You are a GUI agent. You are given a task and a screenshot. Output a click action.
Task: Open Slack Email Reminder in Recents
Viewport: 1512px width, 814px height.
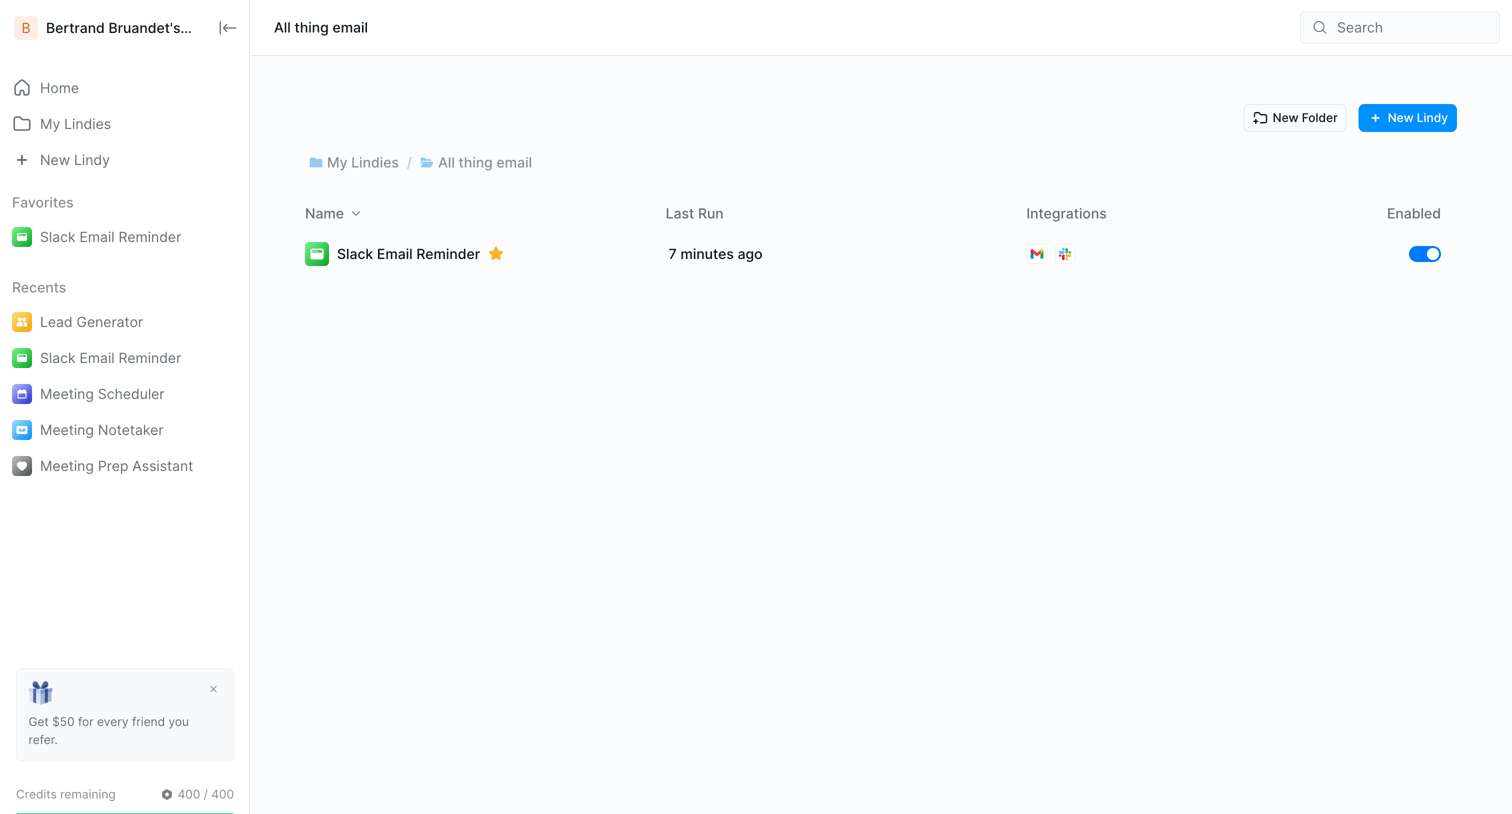pos(124,358)
